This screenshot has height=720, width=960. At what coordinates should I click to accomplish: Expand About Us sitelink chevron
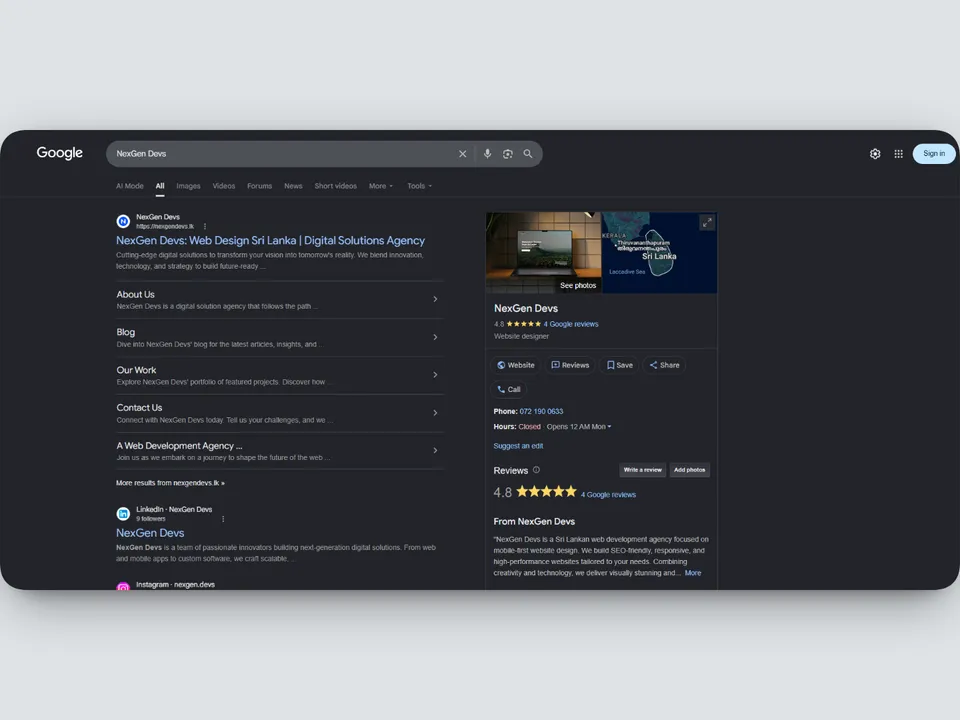pyautogui.click(x=435, y=299)
